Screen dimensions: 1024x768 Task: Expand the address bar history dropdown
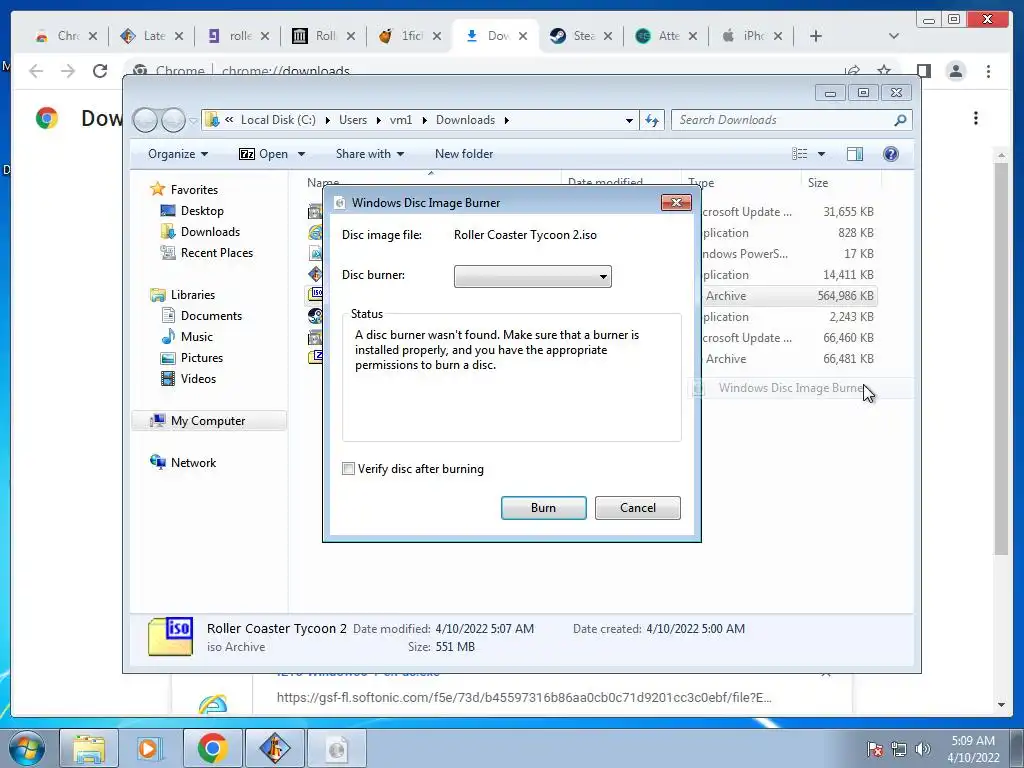point(629,120)
